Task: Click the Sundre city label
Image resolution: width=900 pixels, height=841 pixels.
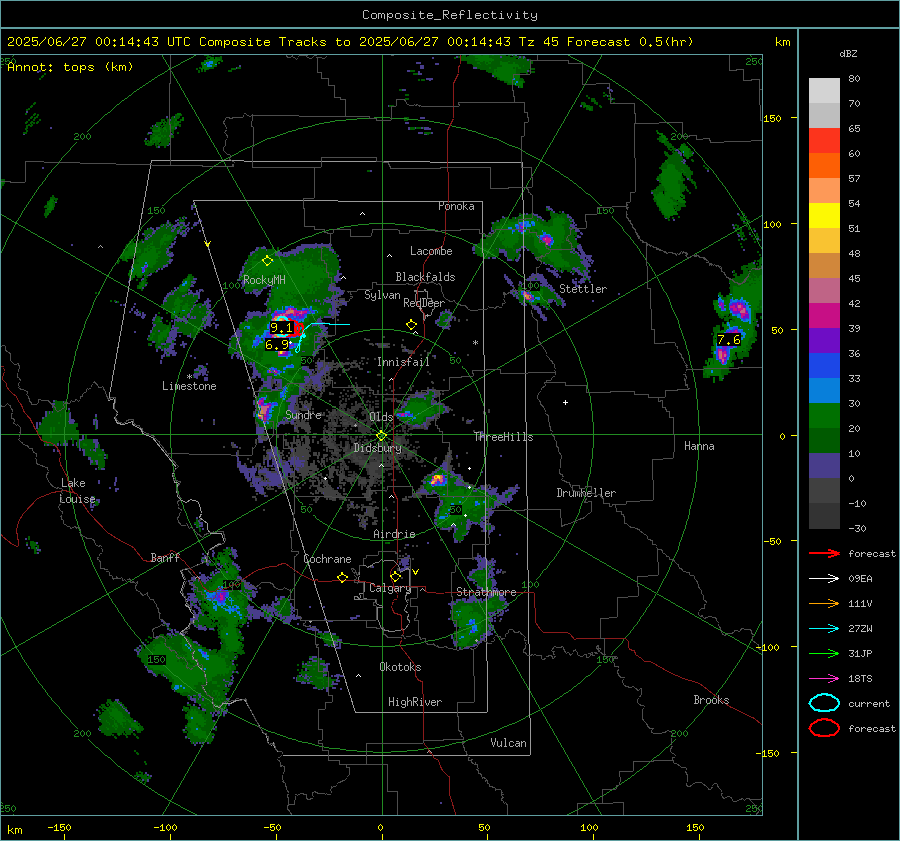Action: 303,415
